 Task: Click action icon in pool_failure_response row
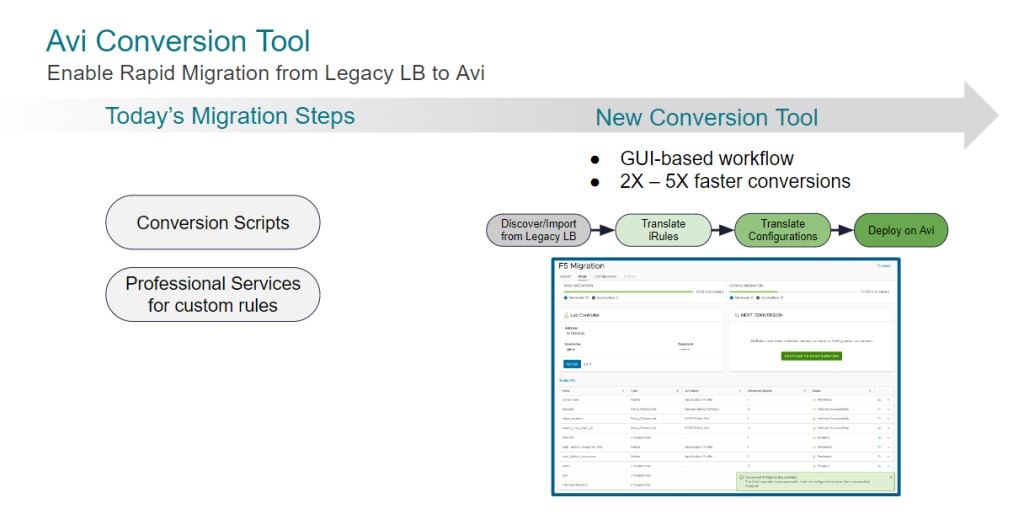879,457
